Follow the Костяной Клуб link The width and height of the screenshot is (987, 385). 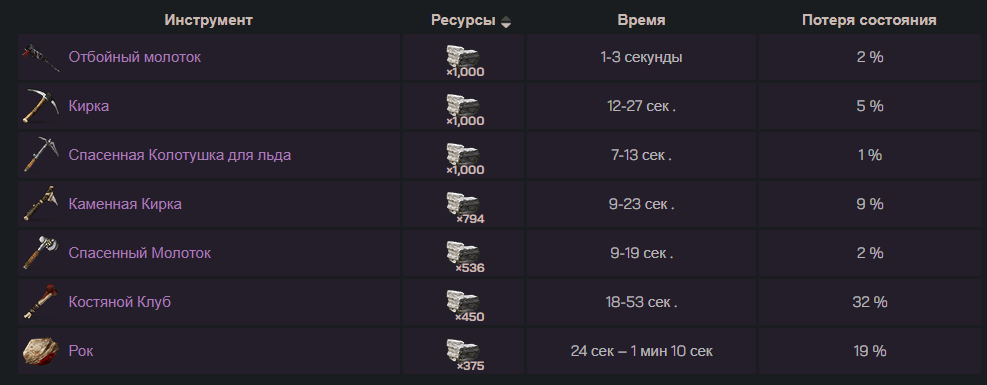(x=120, y=303)
